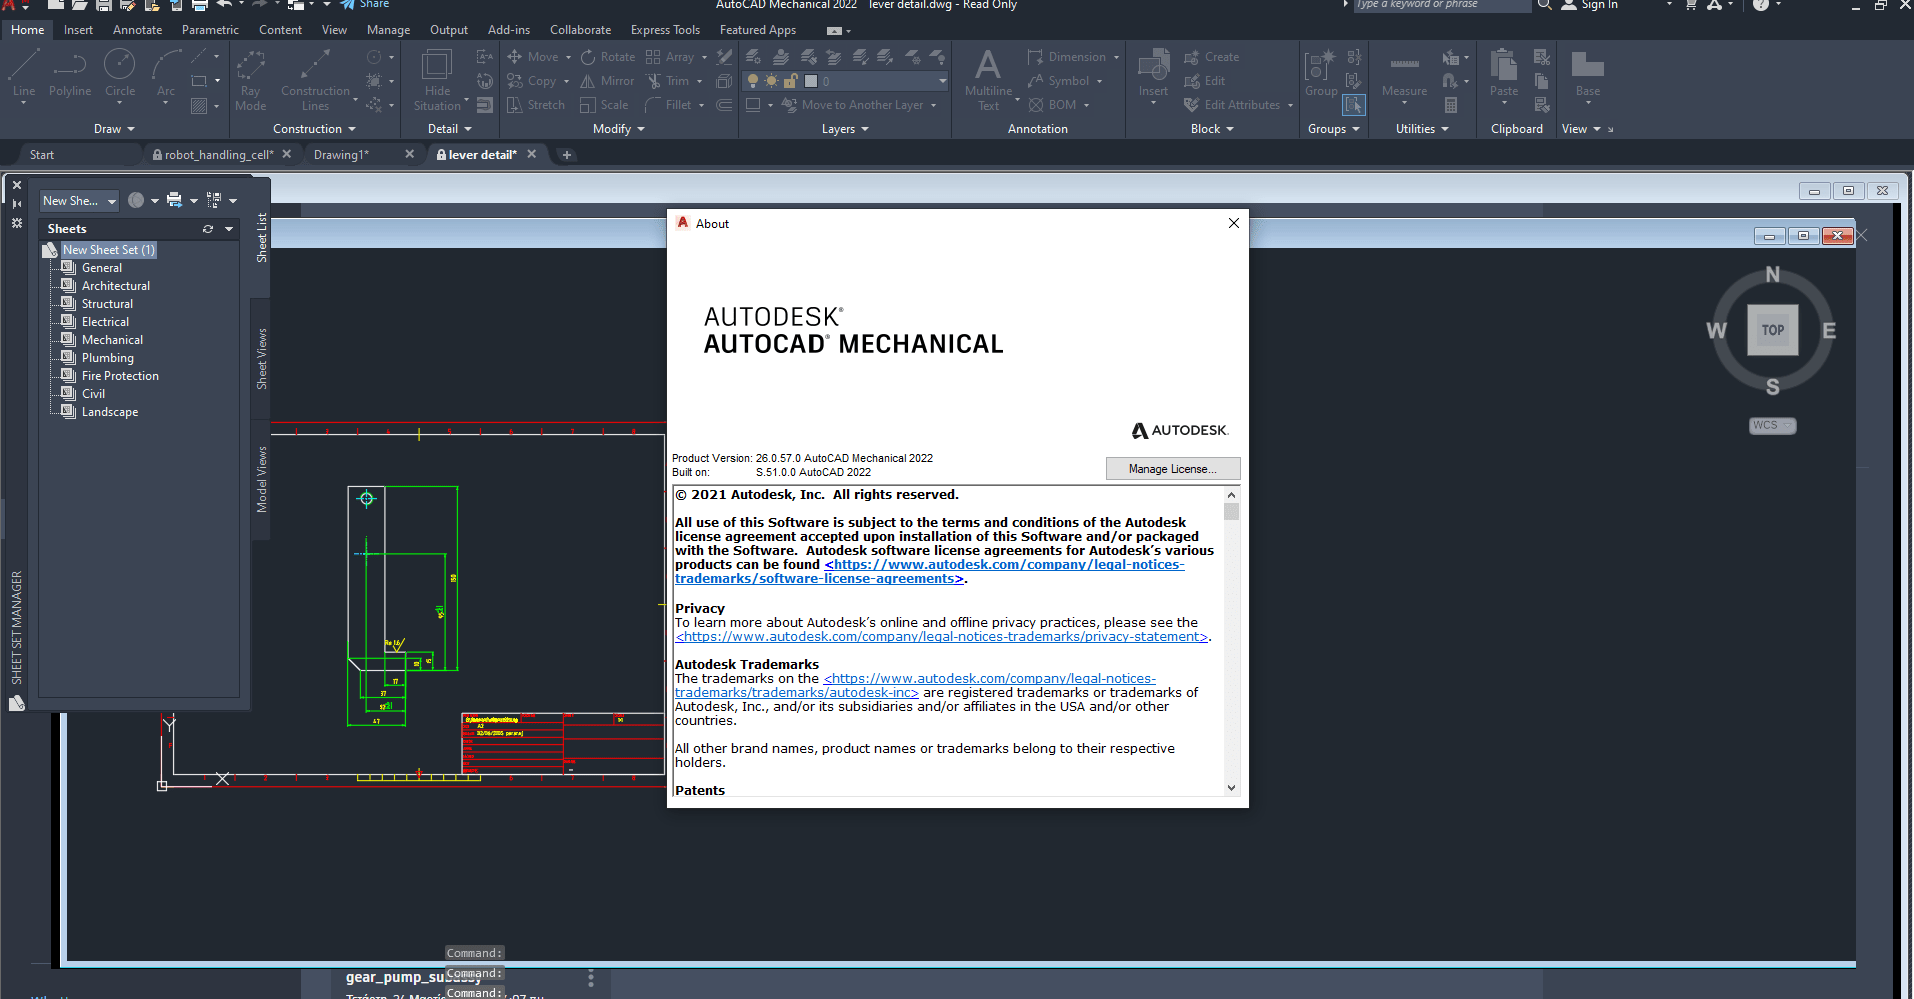
Task: Open the Express Tools ribbon tab
Action: [x=665, y=30]
